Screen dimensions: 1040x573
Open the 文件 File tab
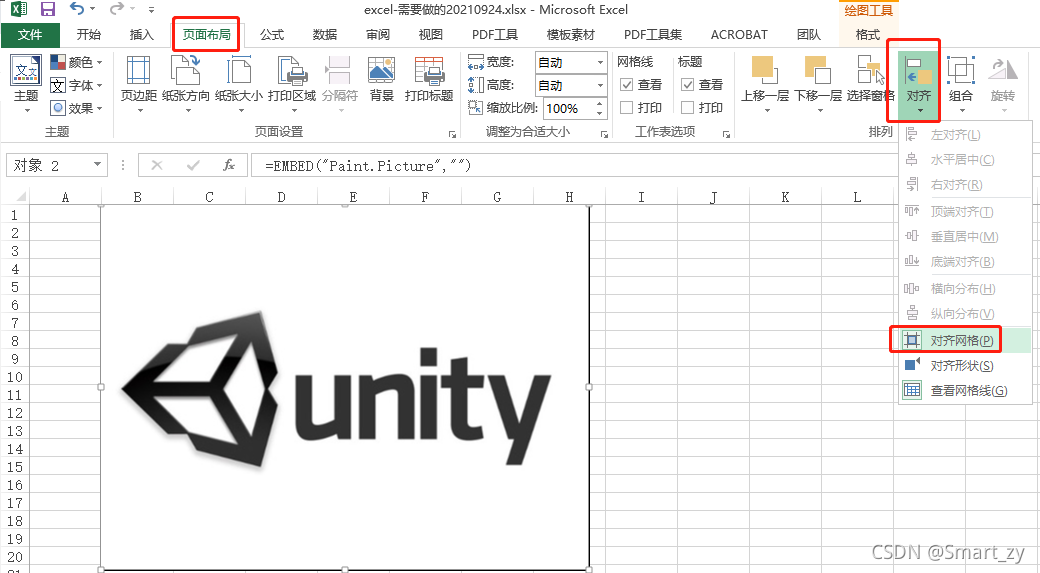point(30,34)
